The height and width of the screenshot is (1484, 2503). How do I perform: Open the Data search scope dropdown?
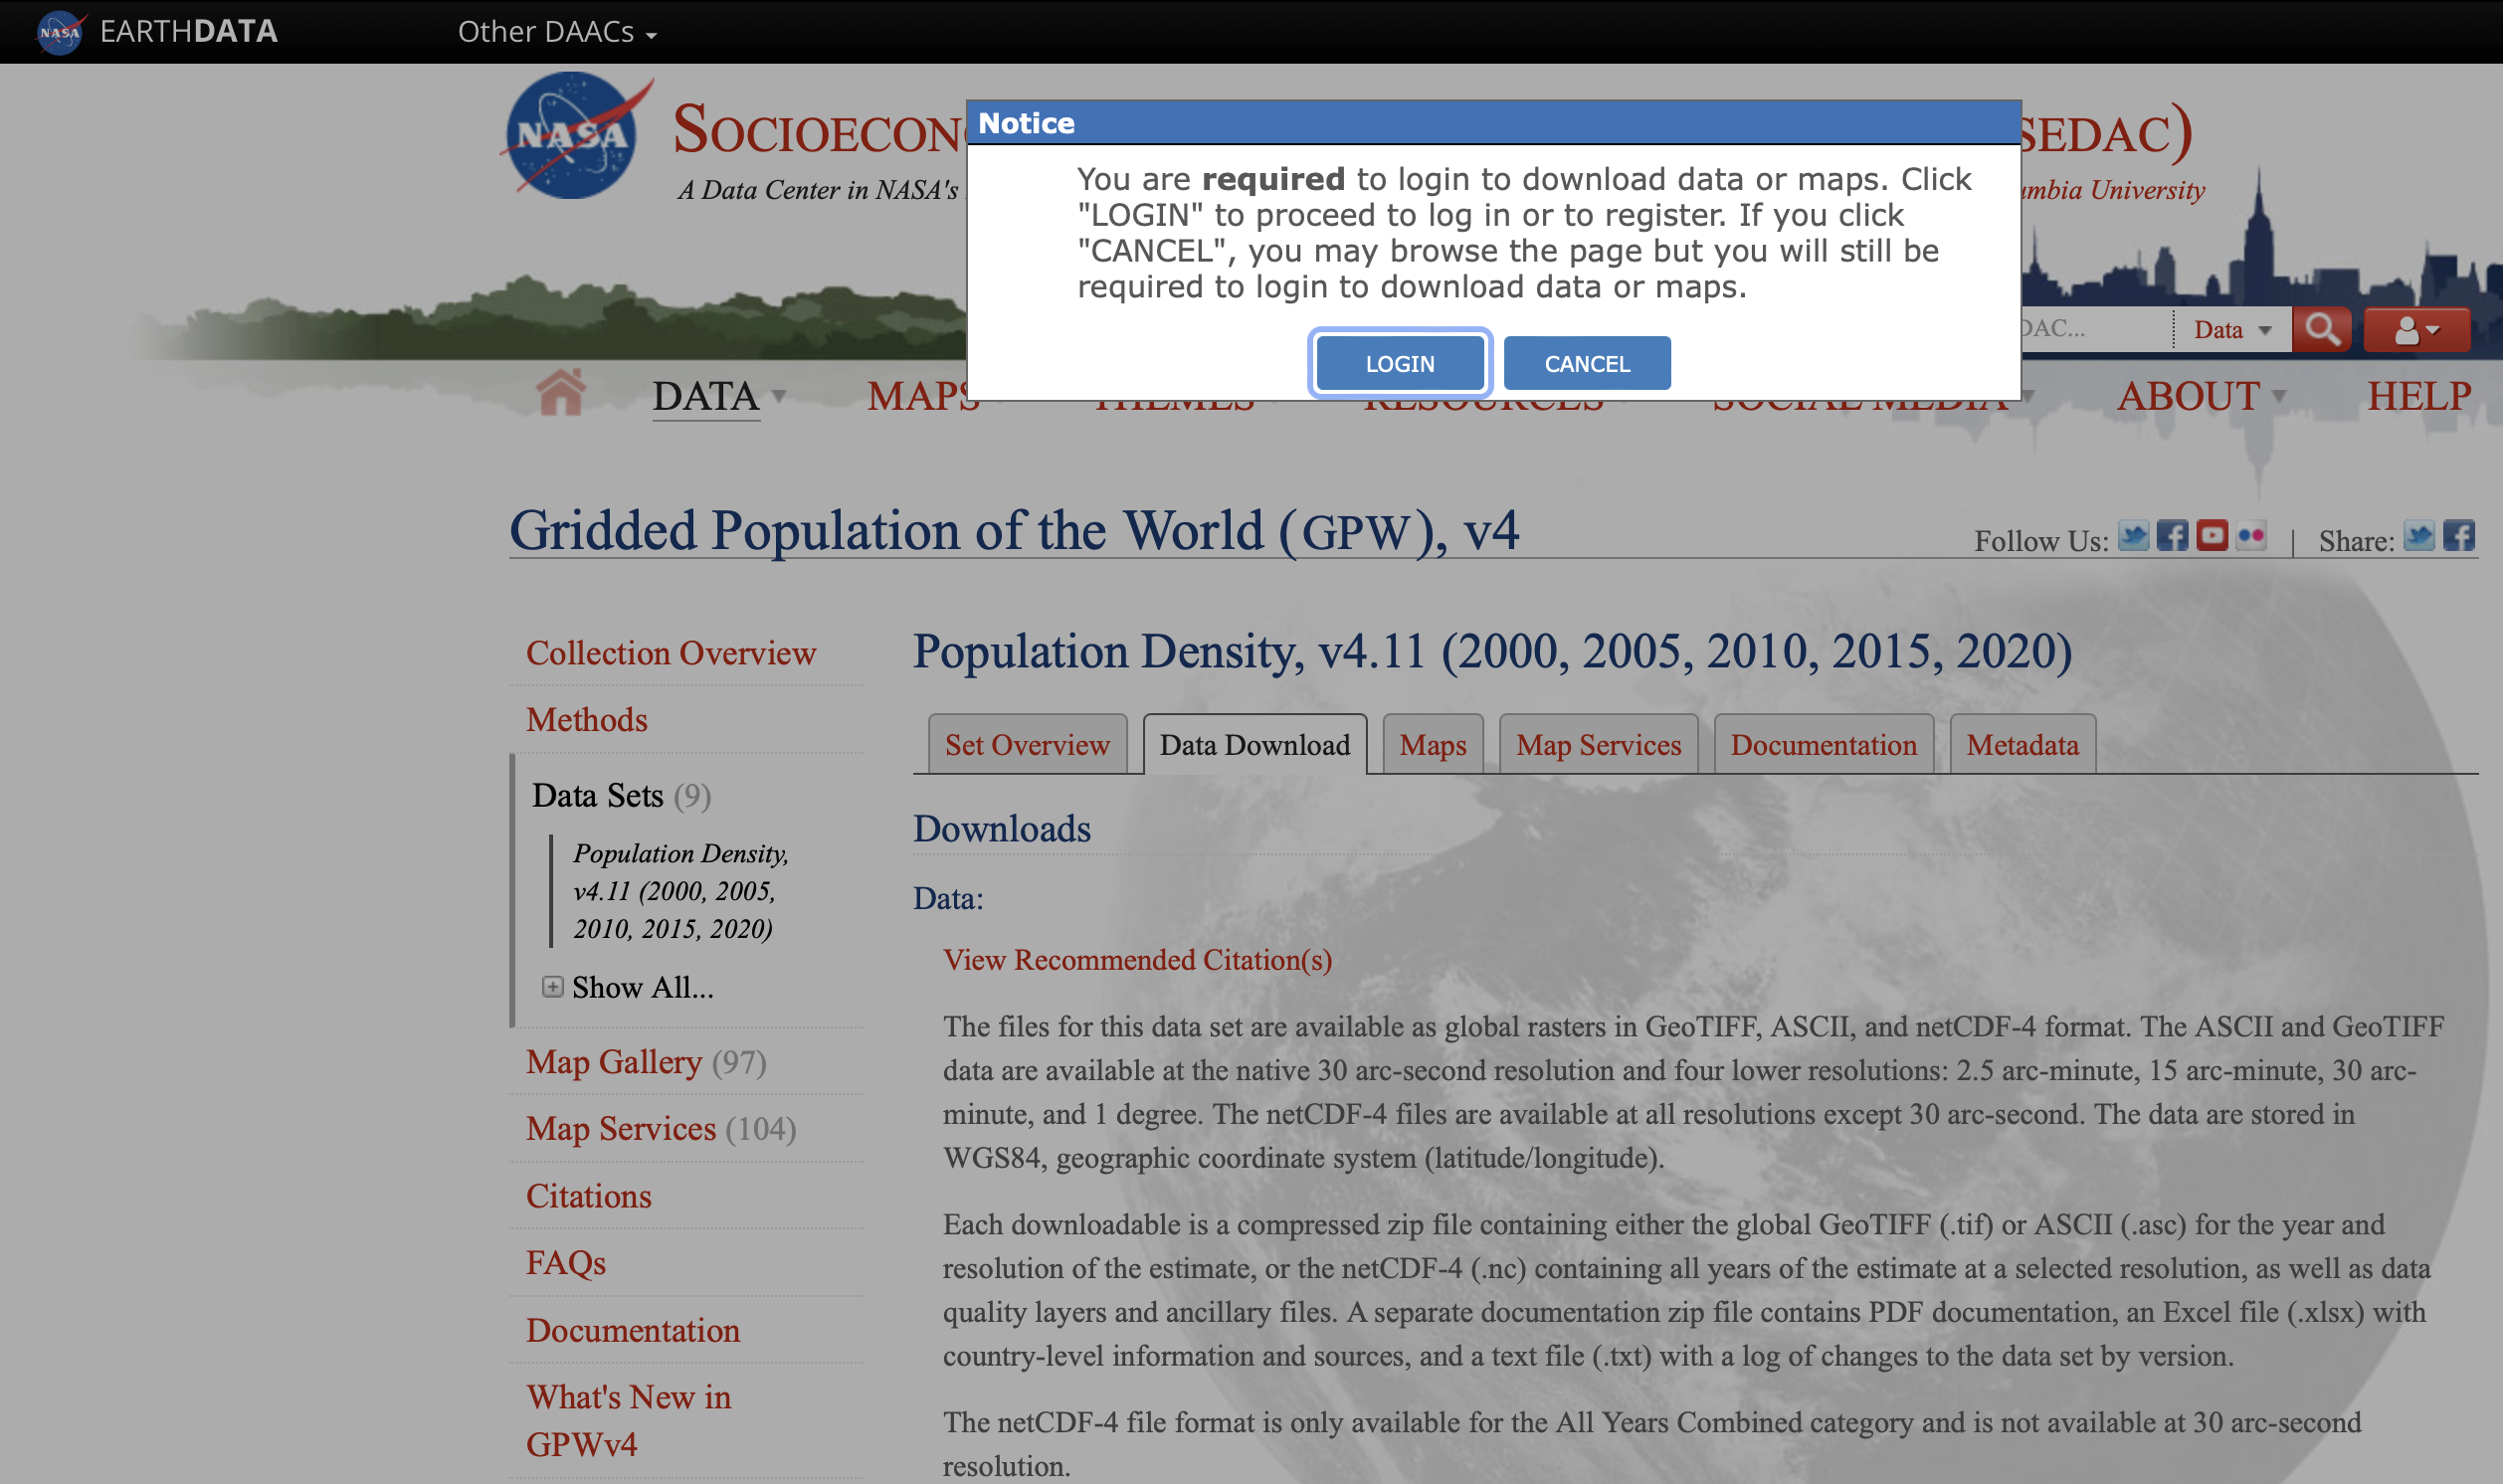click(2232, 330)
